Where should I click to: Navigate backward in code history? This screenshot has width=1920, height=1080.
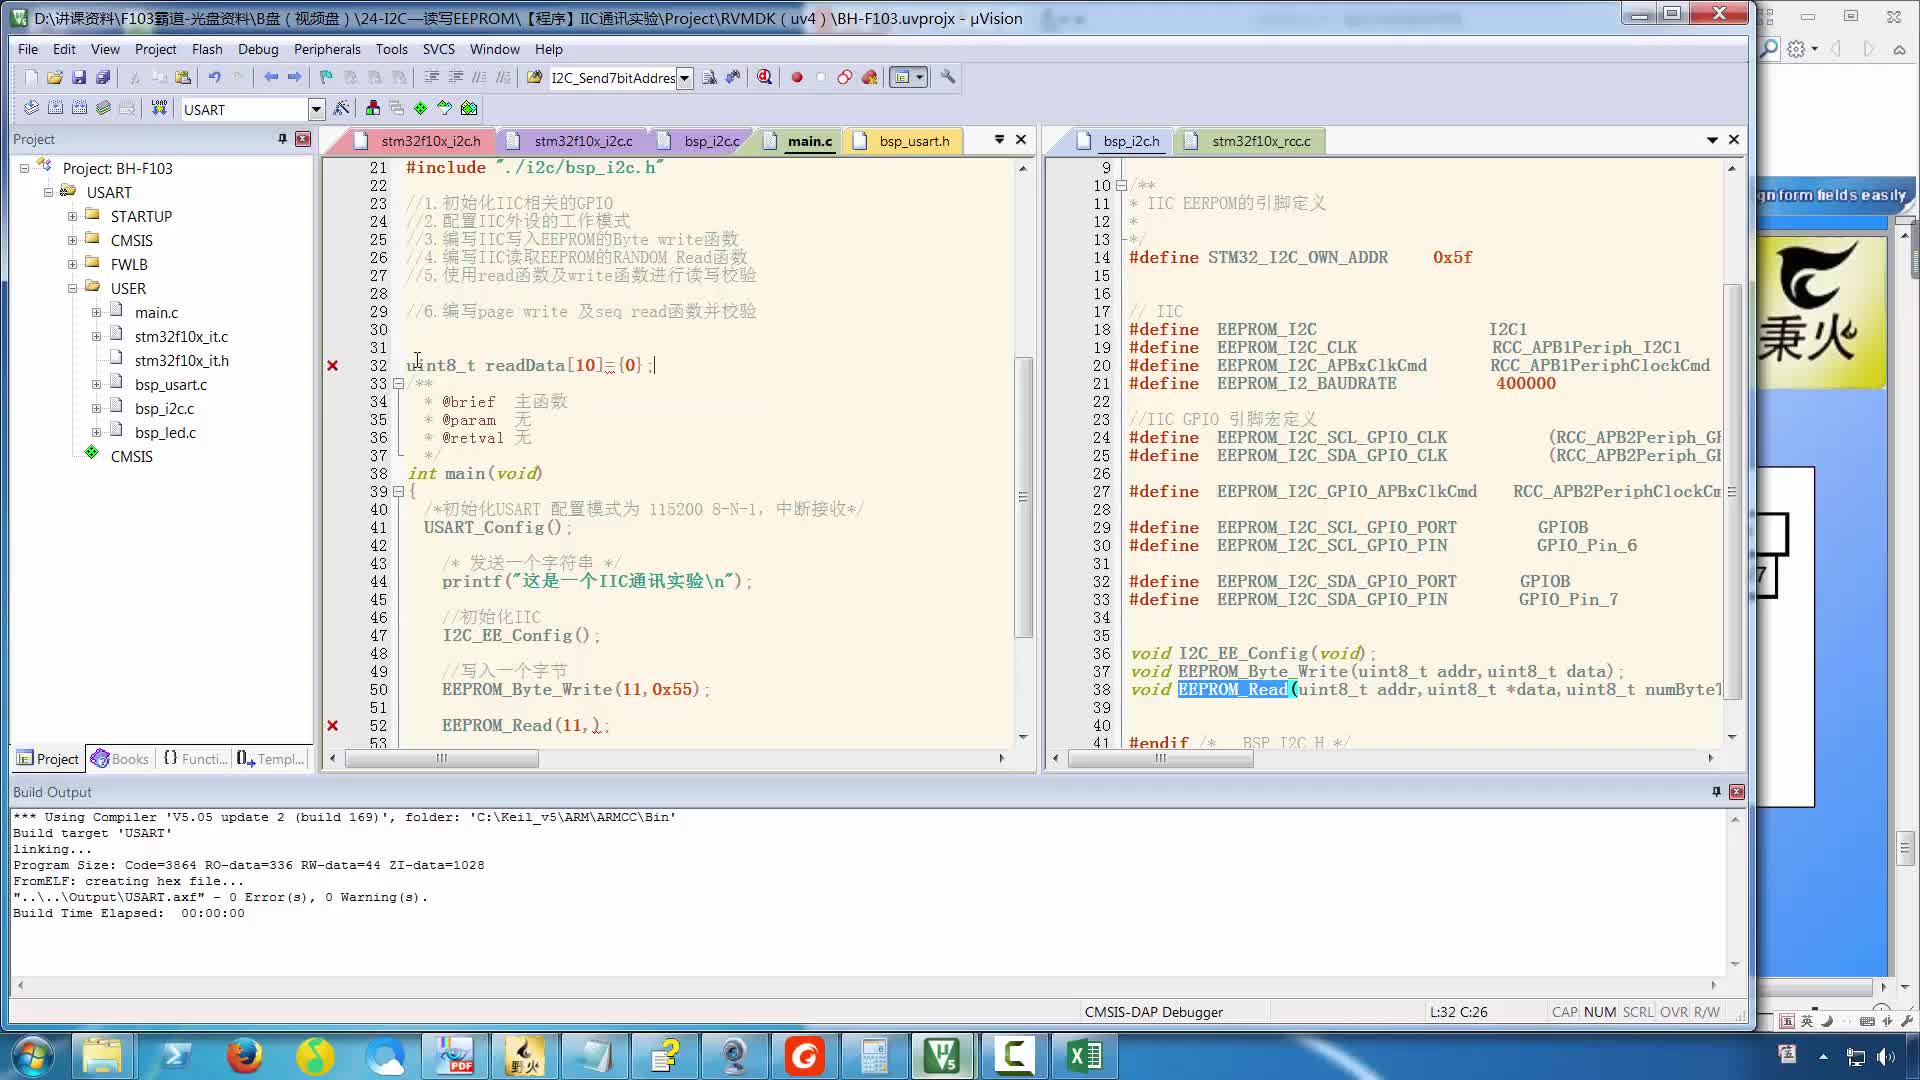(x=270, y=77)
